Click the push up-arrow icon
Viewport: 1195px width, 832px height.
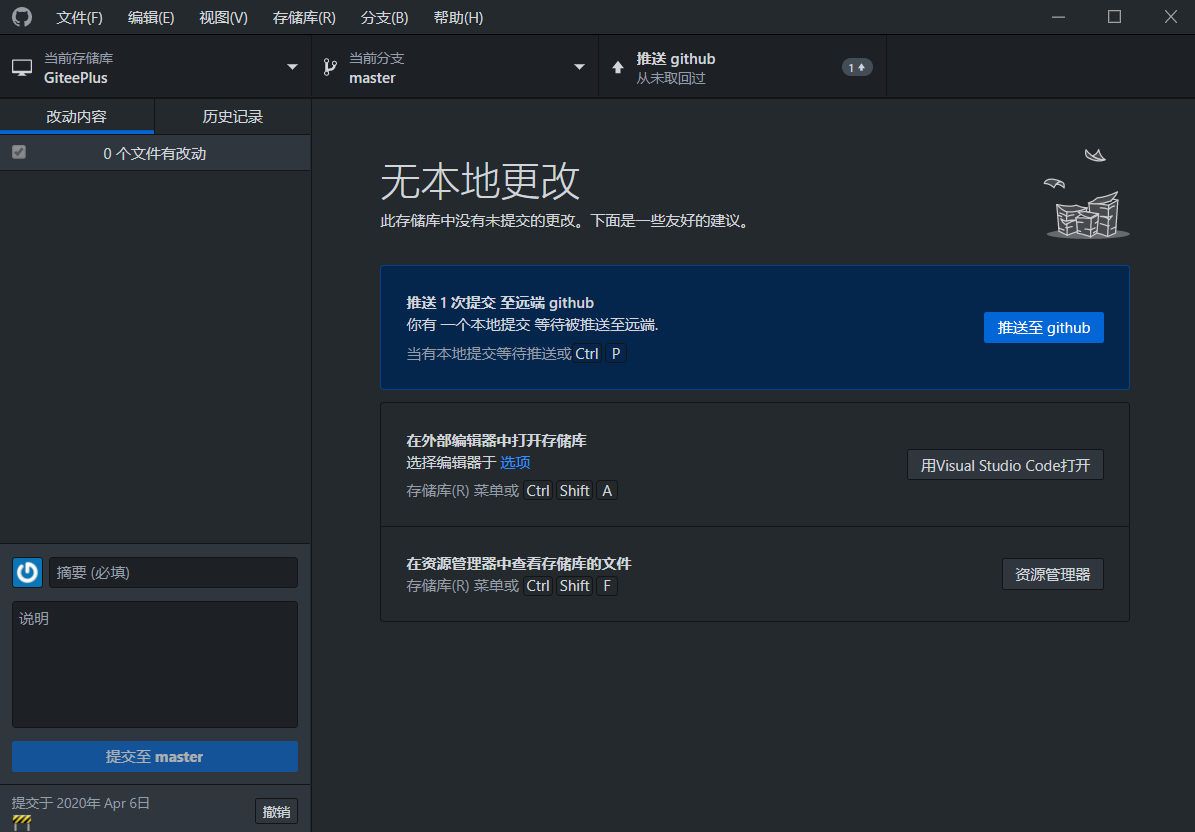pyautogui.click(x=618, y=68)
